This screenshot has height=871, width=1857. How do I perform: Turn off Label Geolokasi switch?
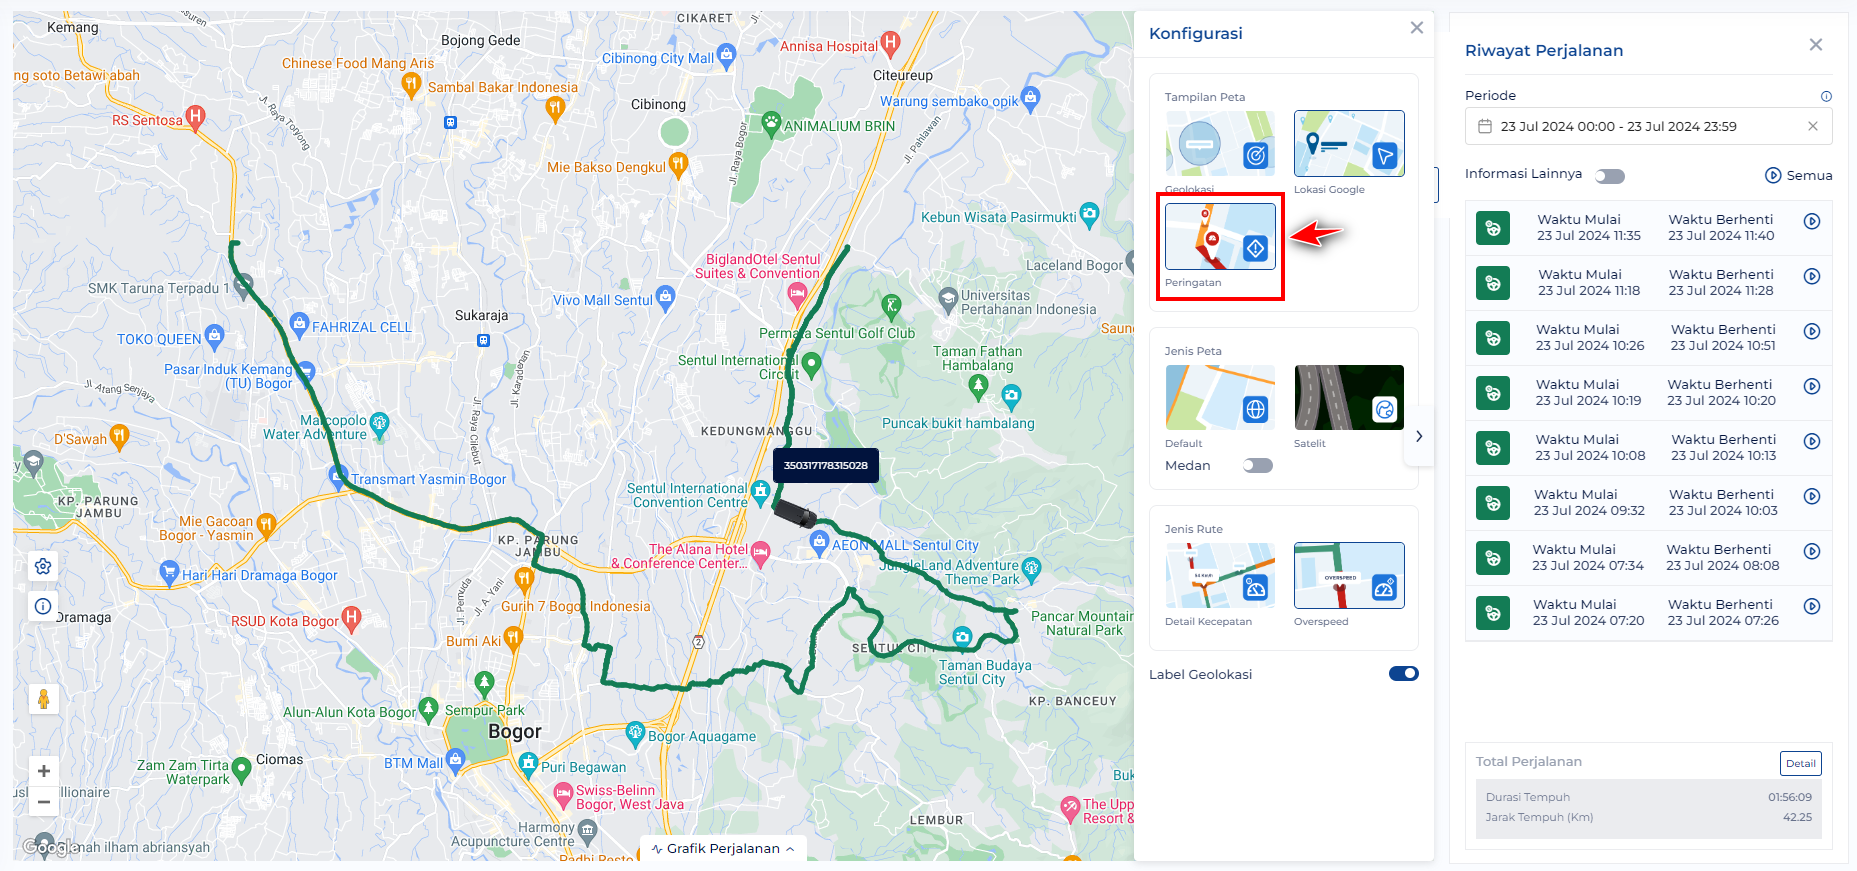pyautogui.click(x=1404, y=674)
